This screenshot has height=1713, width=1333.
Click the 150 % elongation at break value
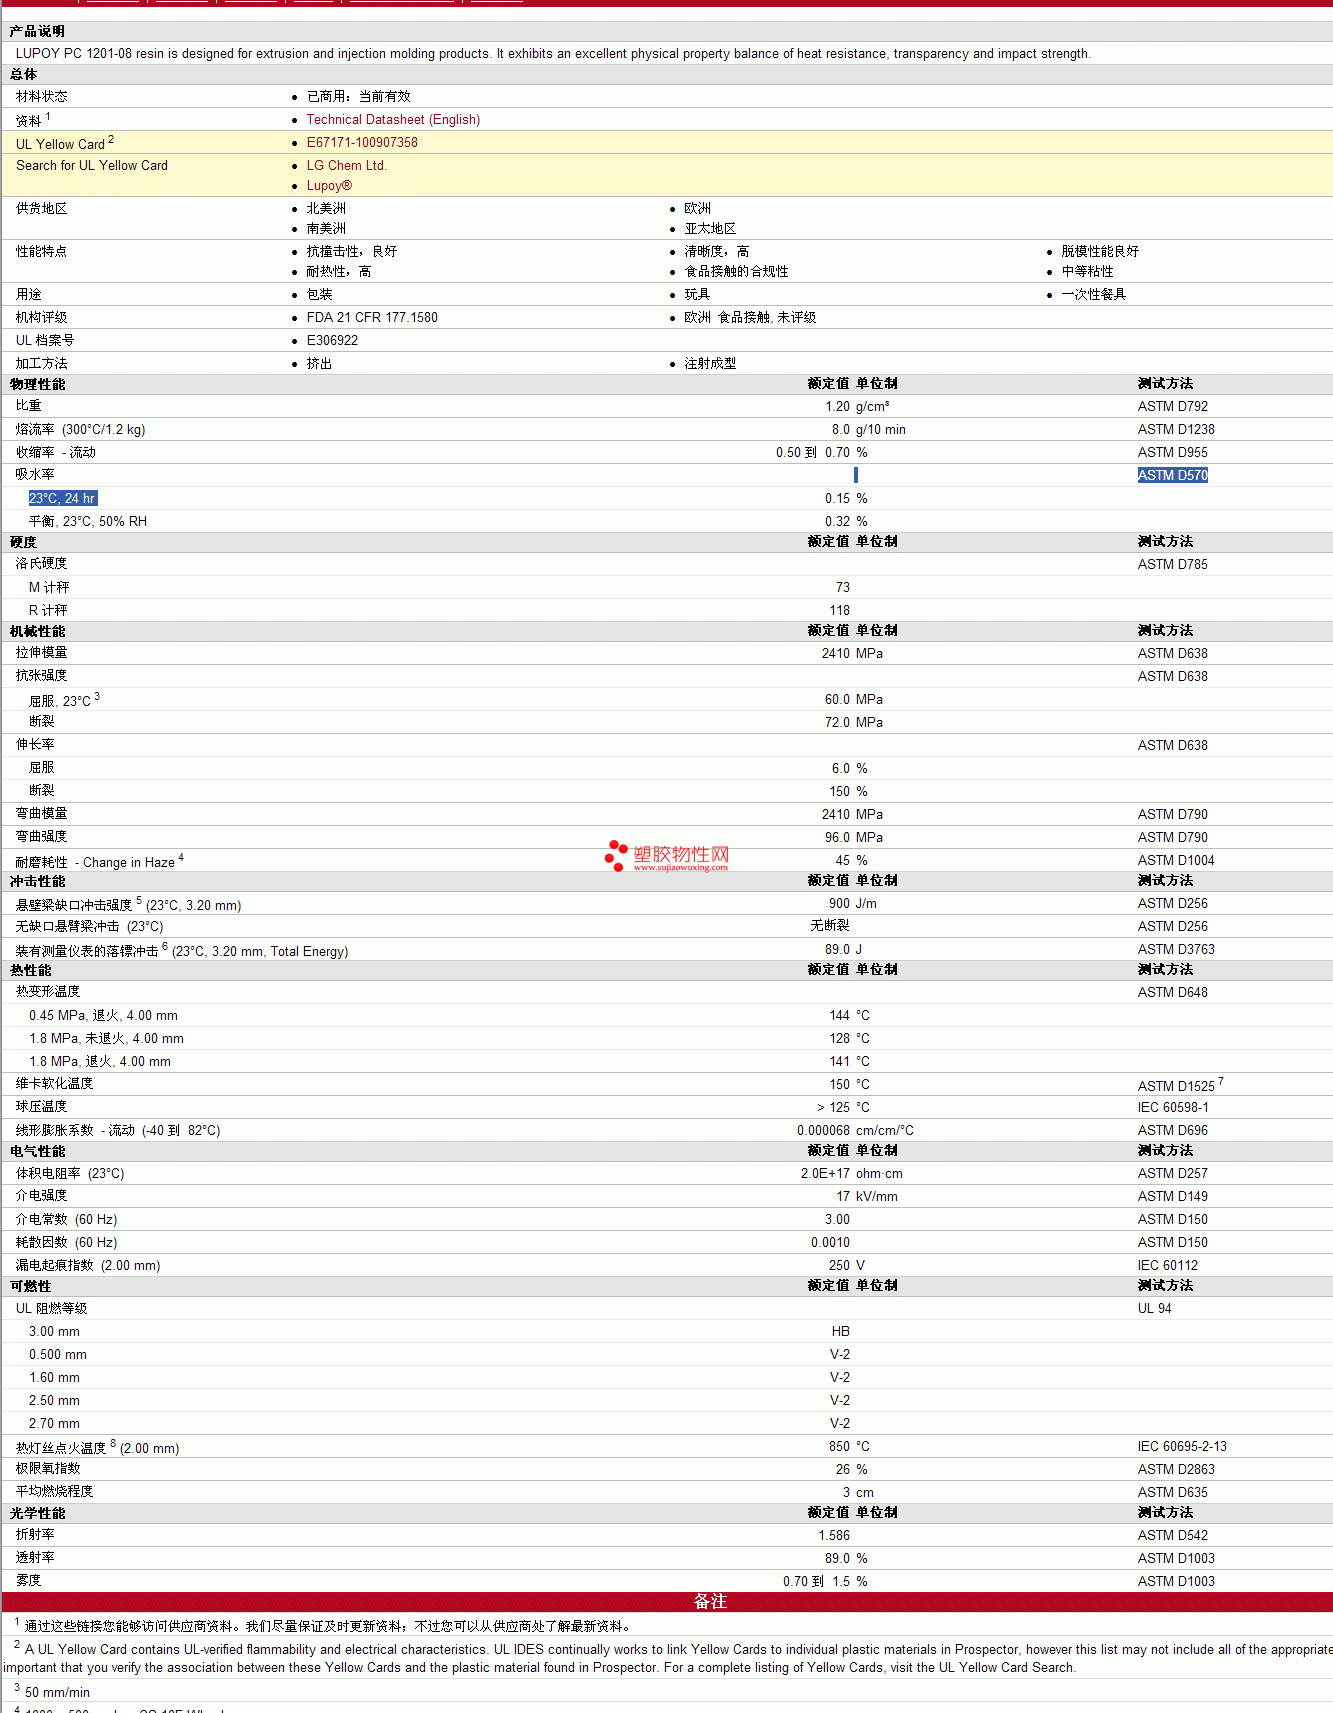tap(848, 791)
